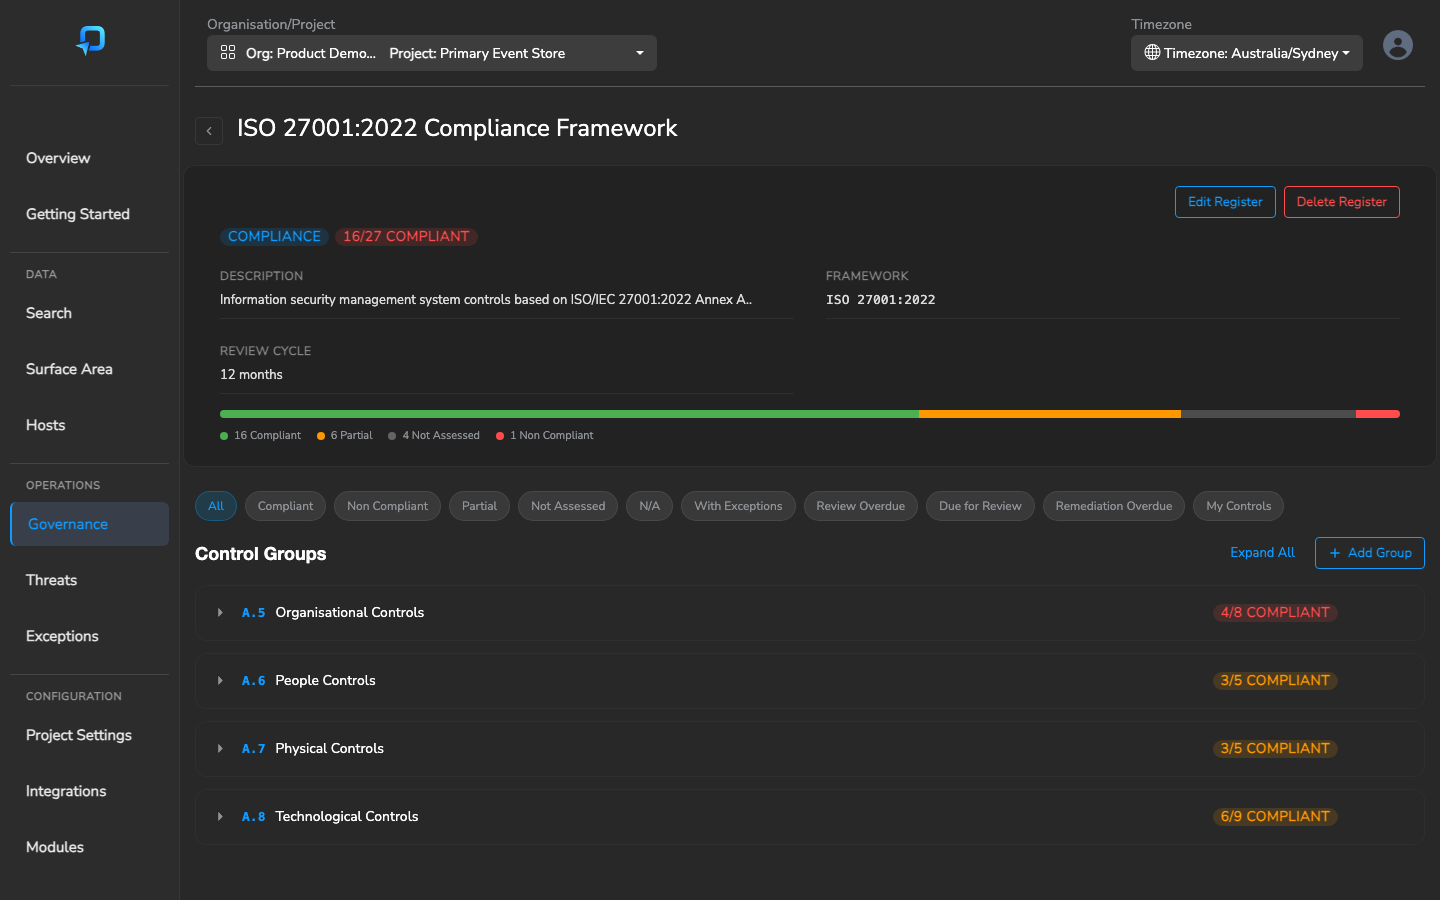Filter controls by Not Assessed
This screenshot has height=900, width=1440.
pyautogui.click(x=568, y=506)
